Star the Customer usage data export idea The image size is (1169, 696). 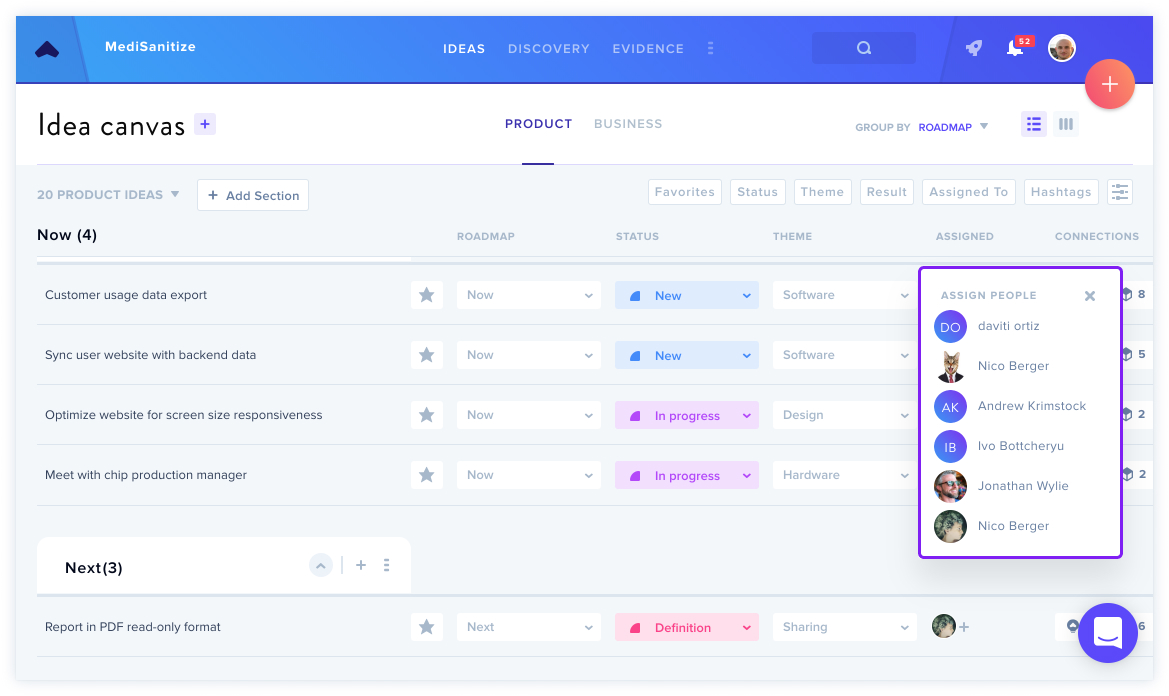tap(426, 295)
